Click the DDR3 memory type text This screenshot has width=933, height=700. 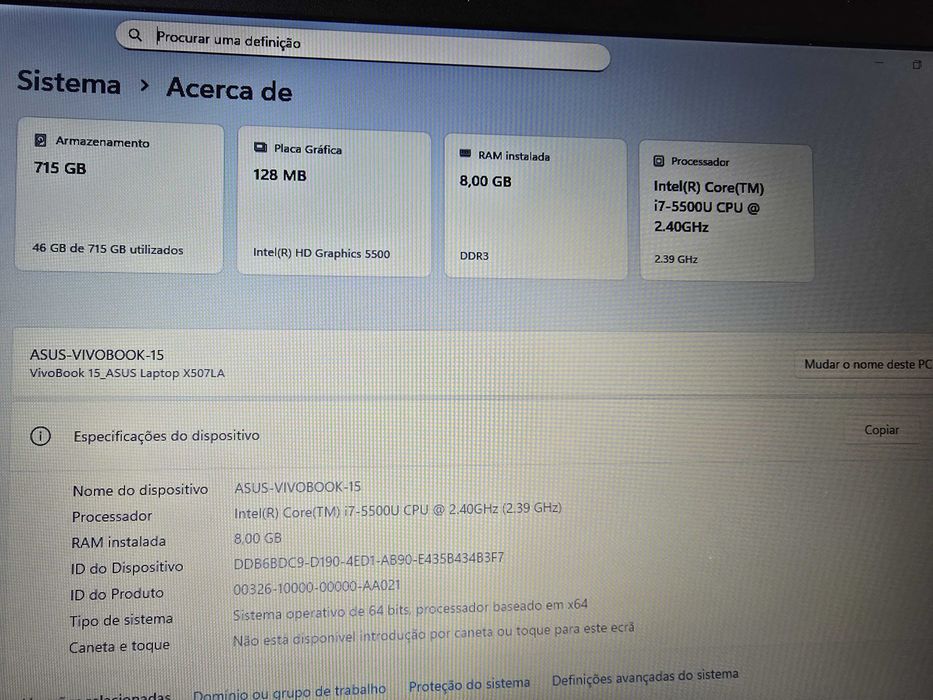pos(474,256)
